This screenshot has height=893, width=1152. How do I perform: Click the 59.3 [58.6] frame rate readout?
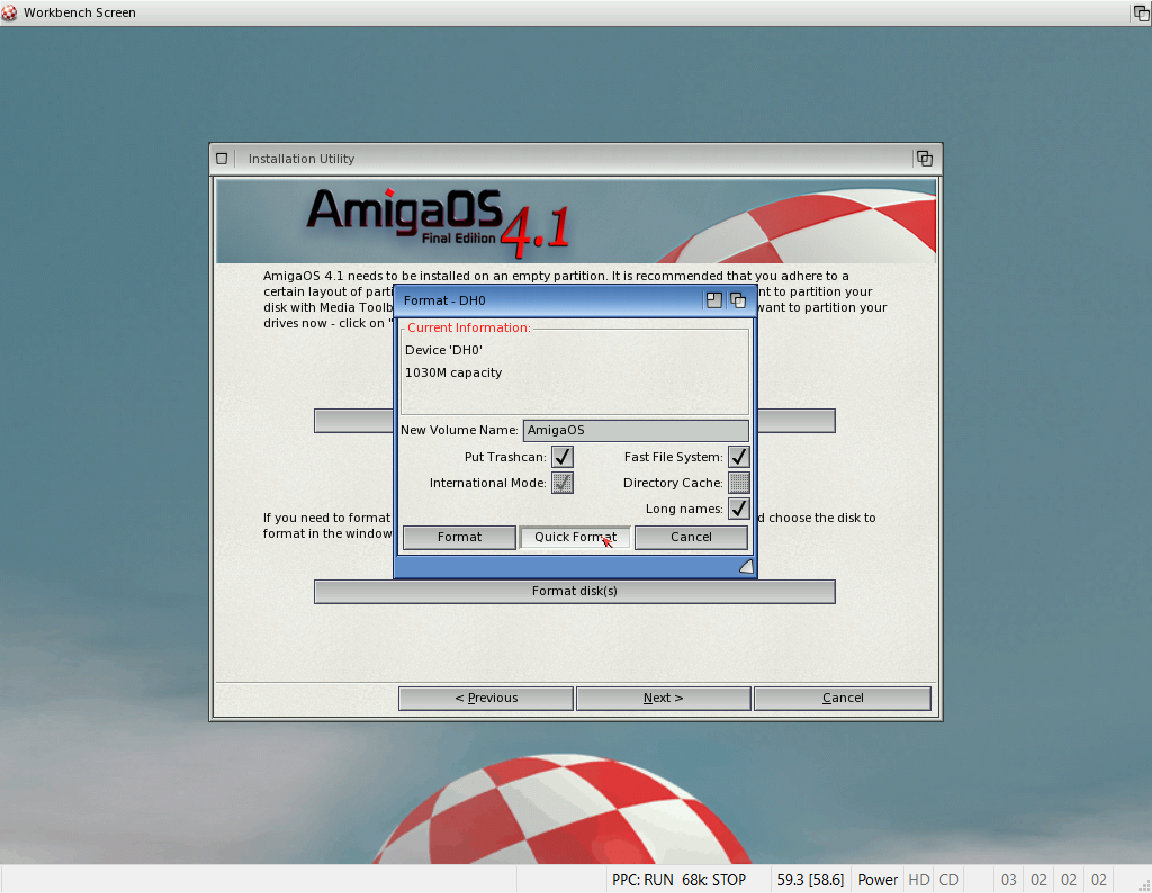tap(810, 880)
